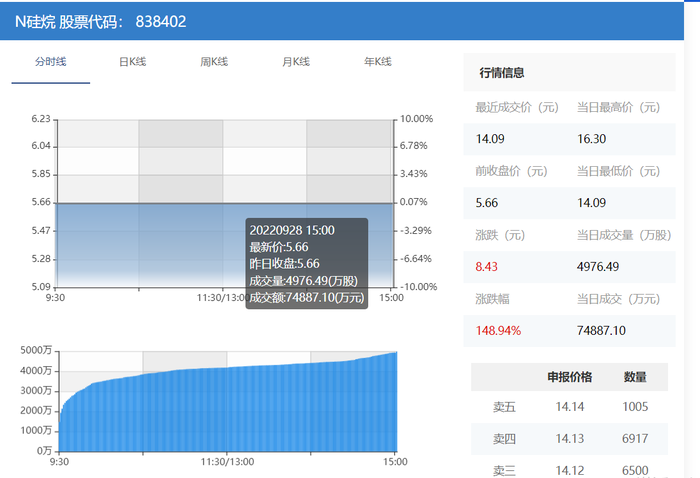Click the 当日最低价（元） label
The image size is (700, 478).
[x=618, y=171]
